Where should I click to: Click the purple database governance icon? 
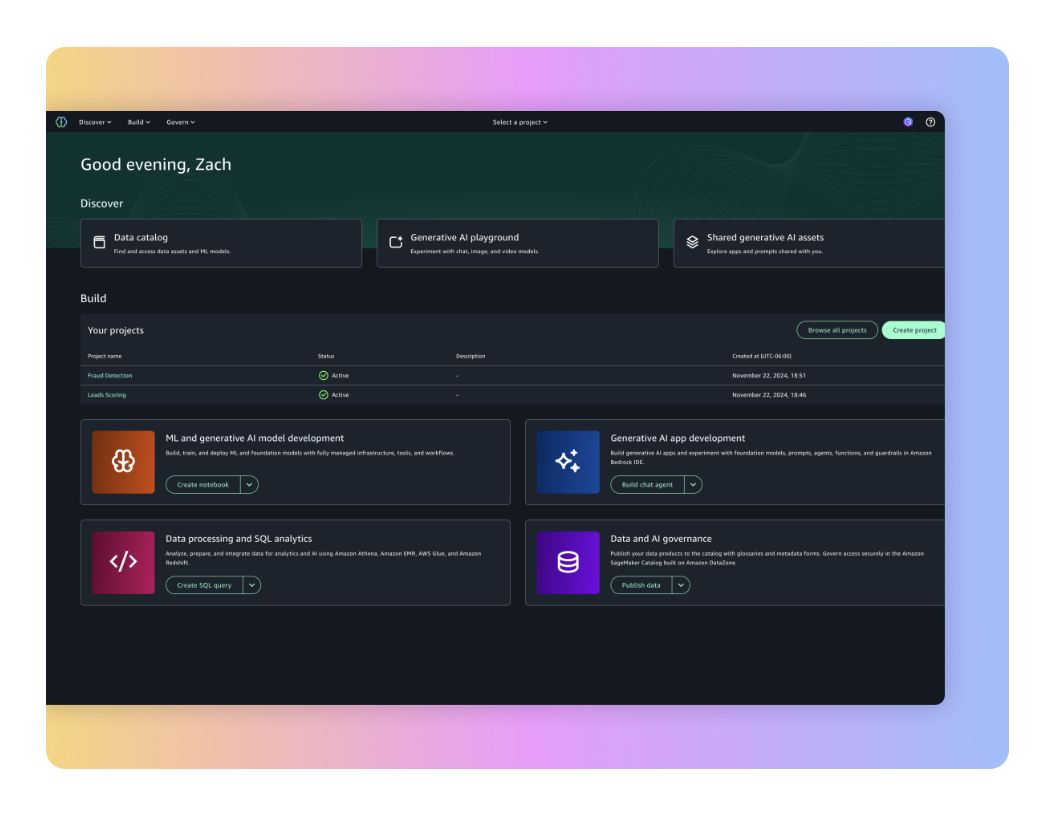[x=568, y=562]
